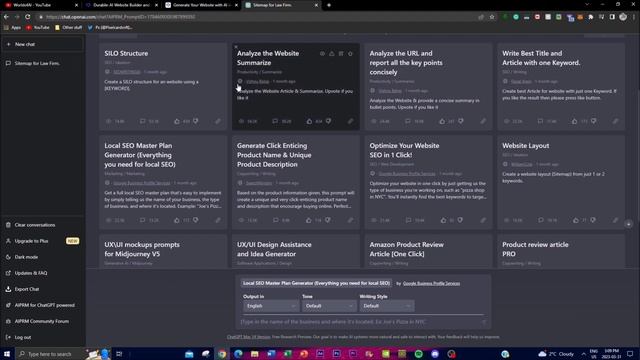Add Analyze the Website prompt to a list
This screenshot has width=640, height=360.
[341, 53]
